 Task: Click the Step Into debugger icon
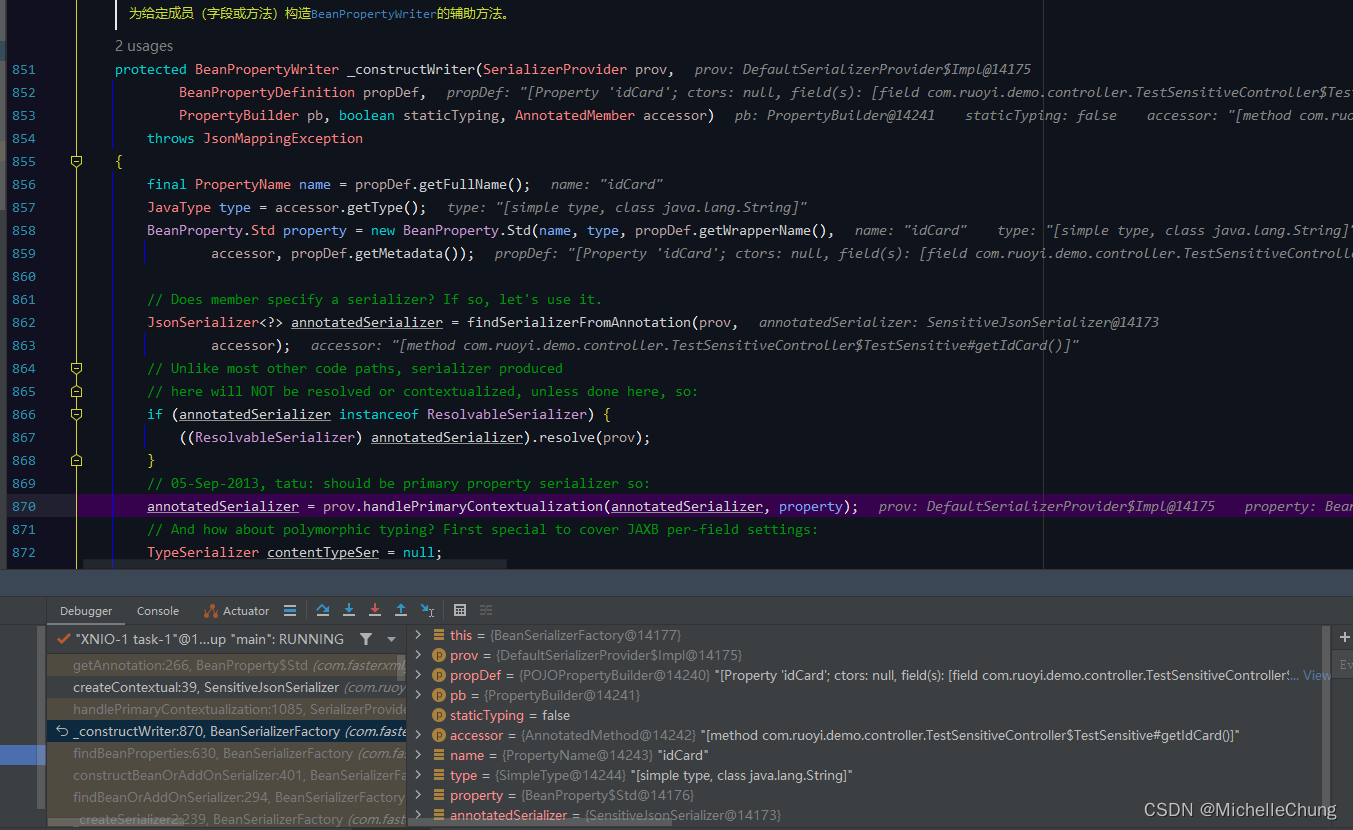[x=349, y=610]
